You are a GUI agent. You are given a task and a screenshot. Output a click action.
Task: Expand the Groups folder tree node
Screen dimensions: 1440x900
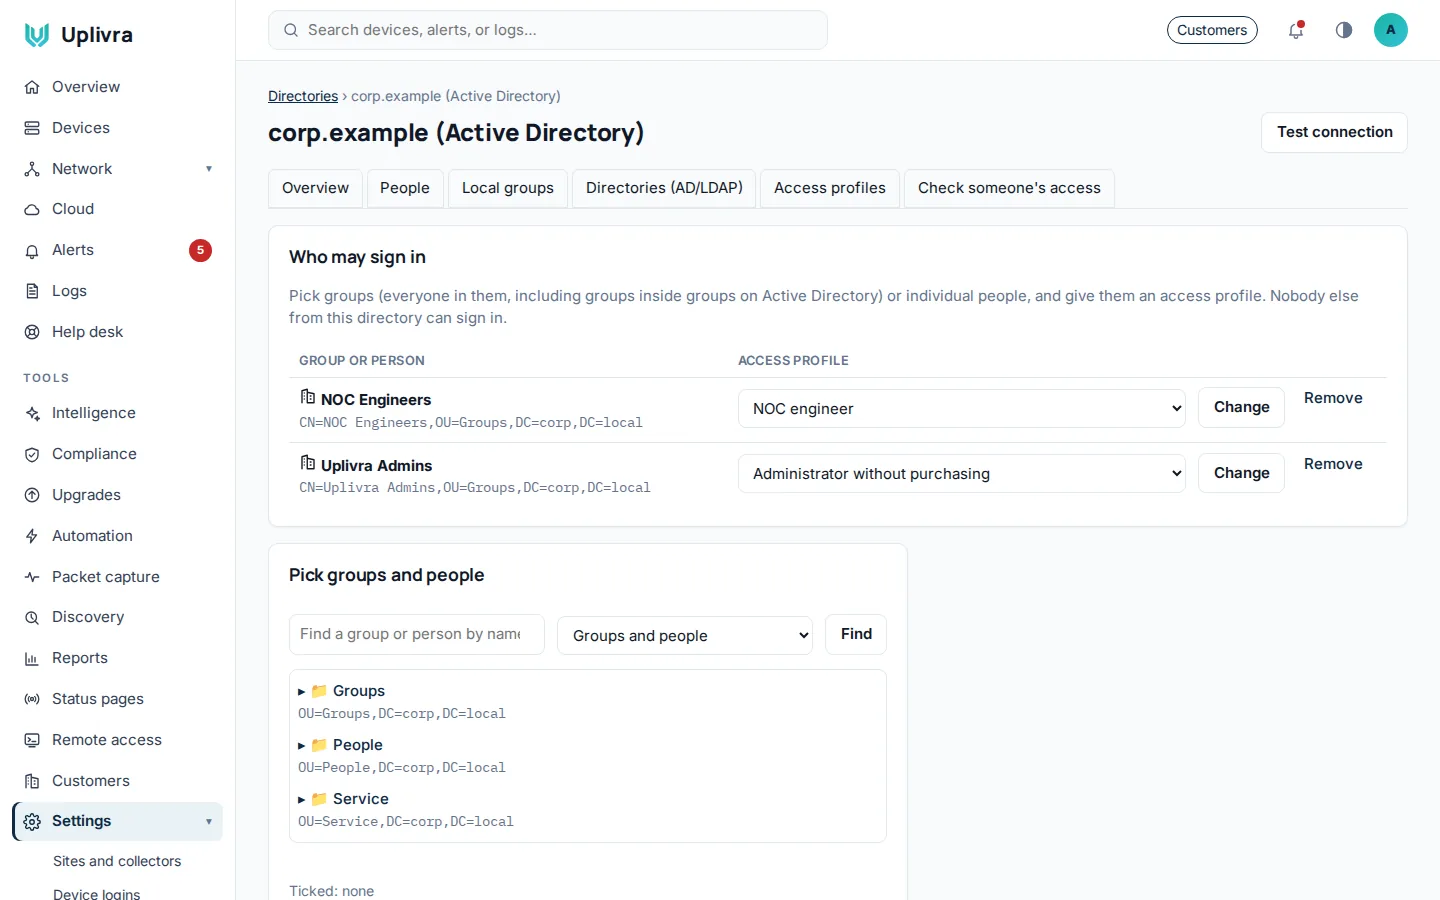[301, 691]
